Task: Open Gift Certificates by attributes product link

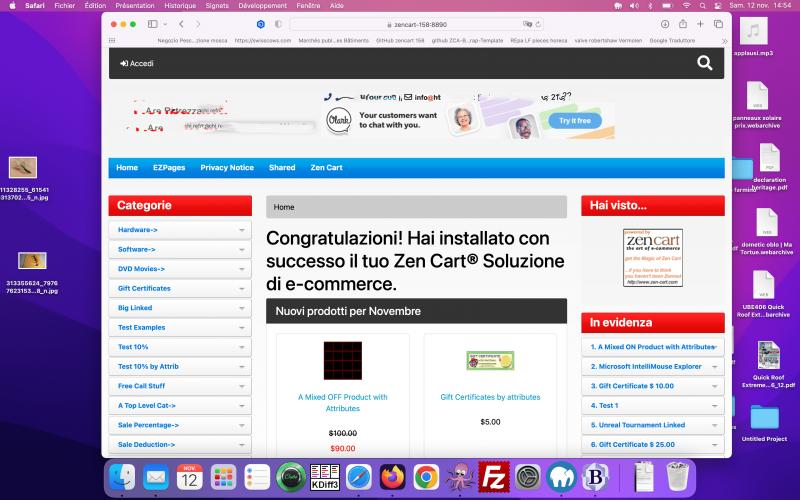Action: (490, 397)
